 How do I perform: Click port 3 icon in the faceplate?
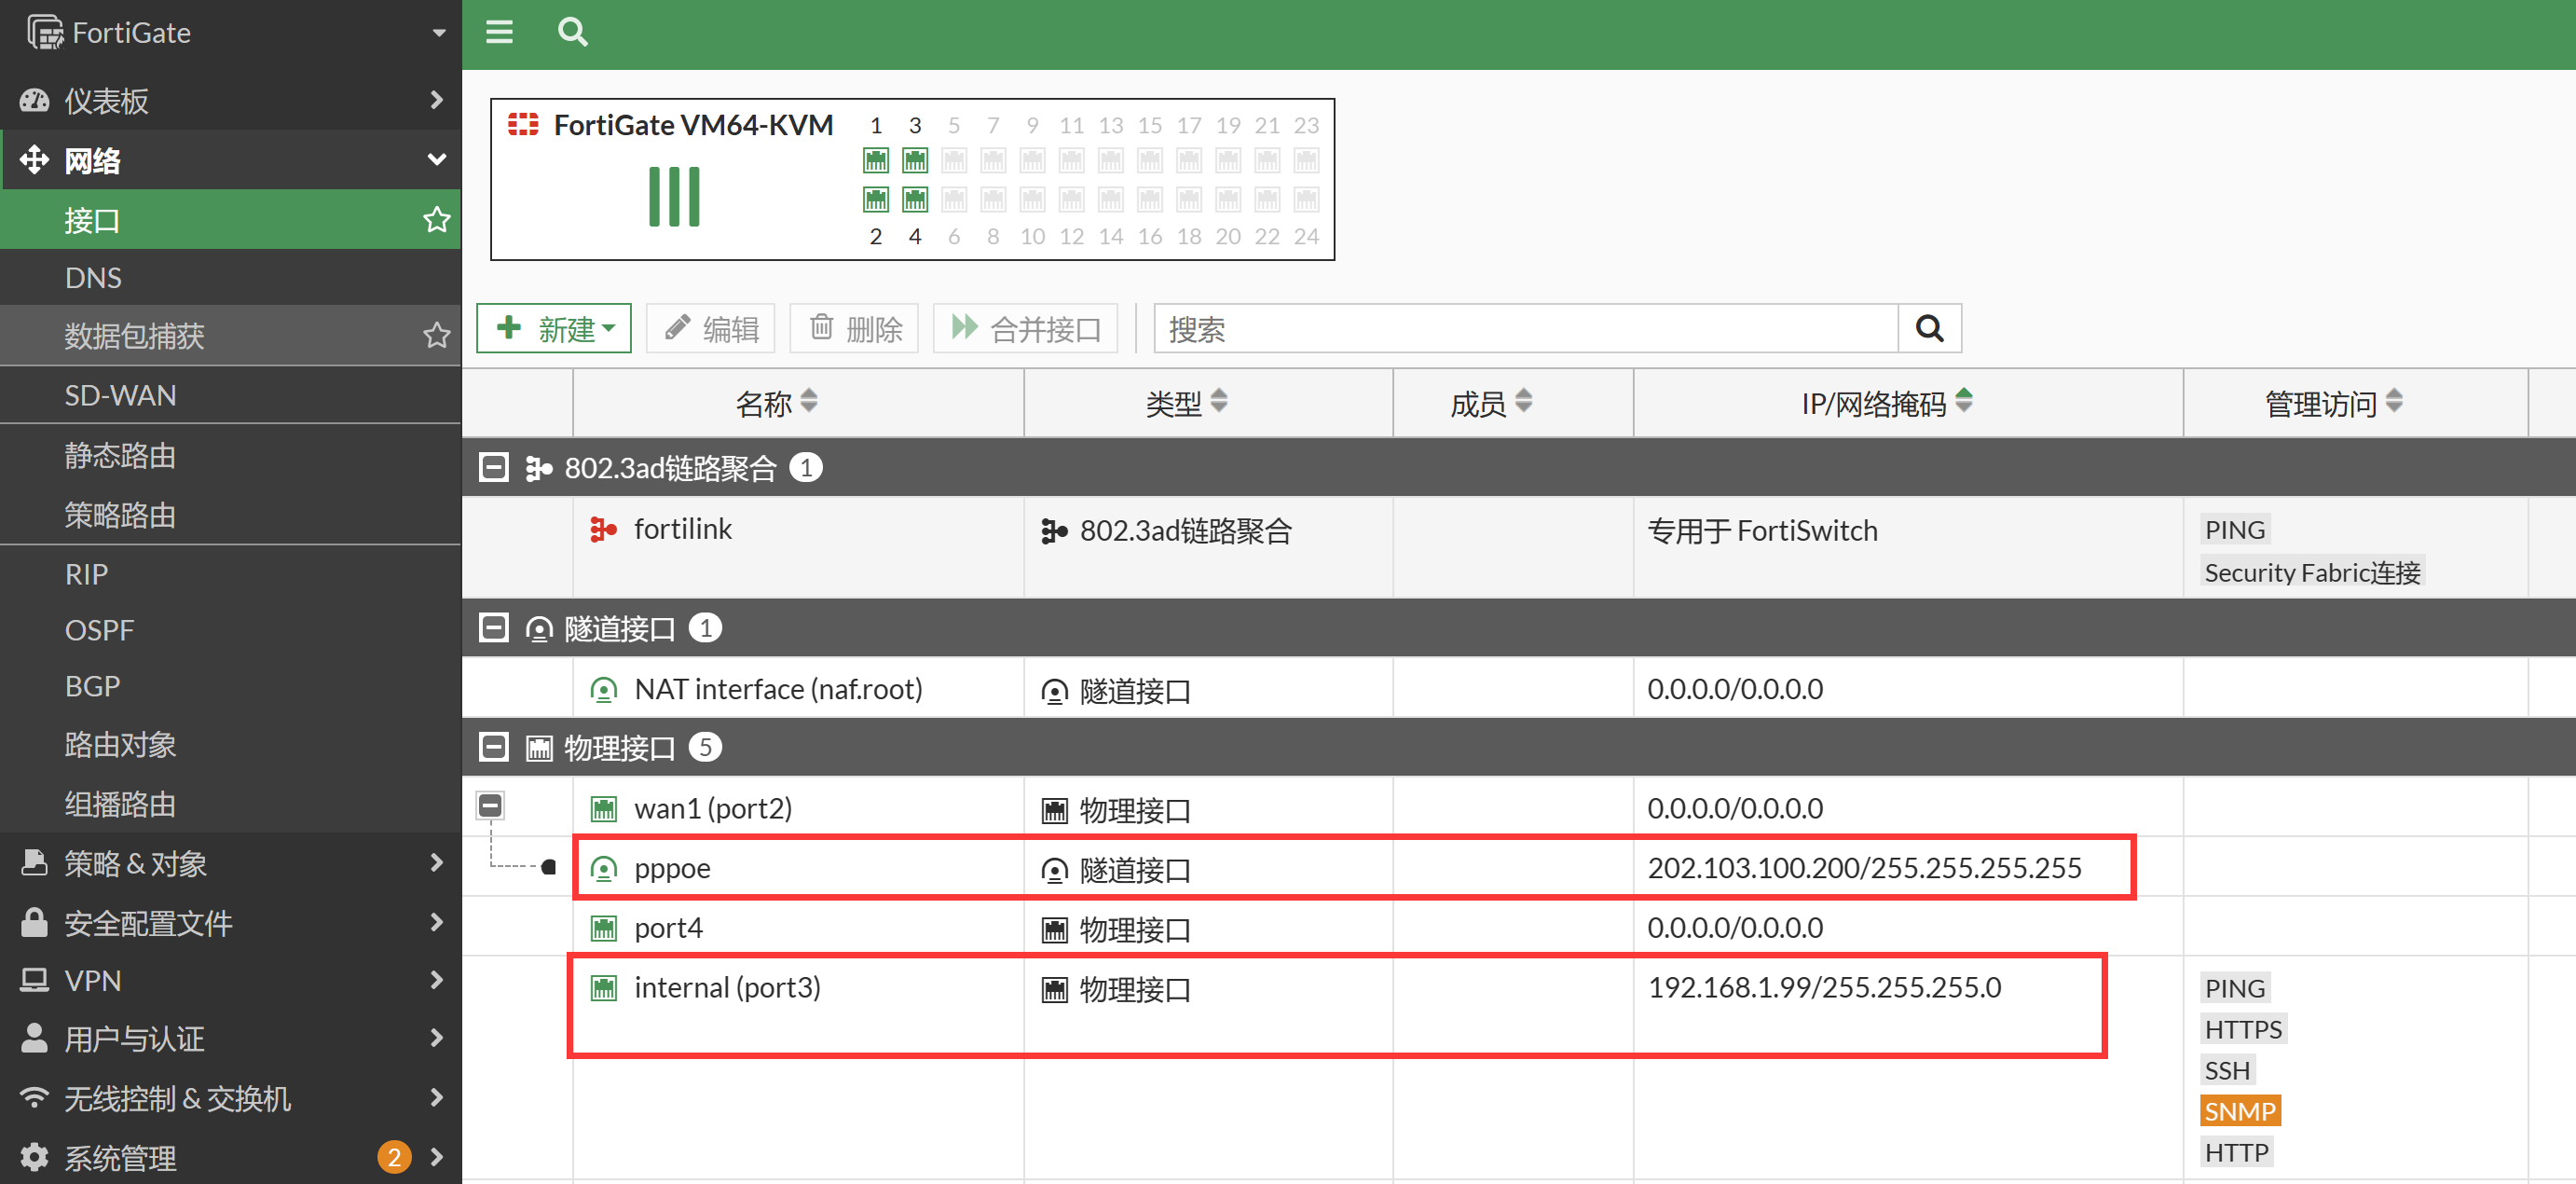[x=914, y=160]
